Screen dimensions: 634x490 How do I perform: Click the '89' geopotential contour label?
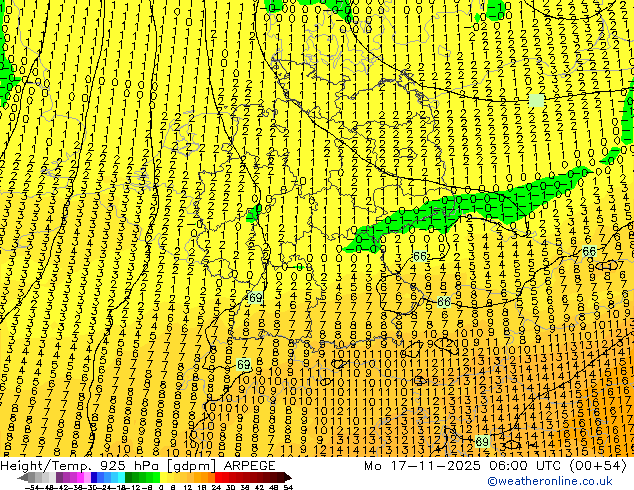point(482,441)
